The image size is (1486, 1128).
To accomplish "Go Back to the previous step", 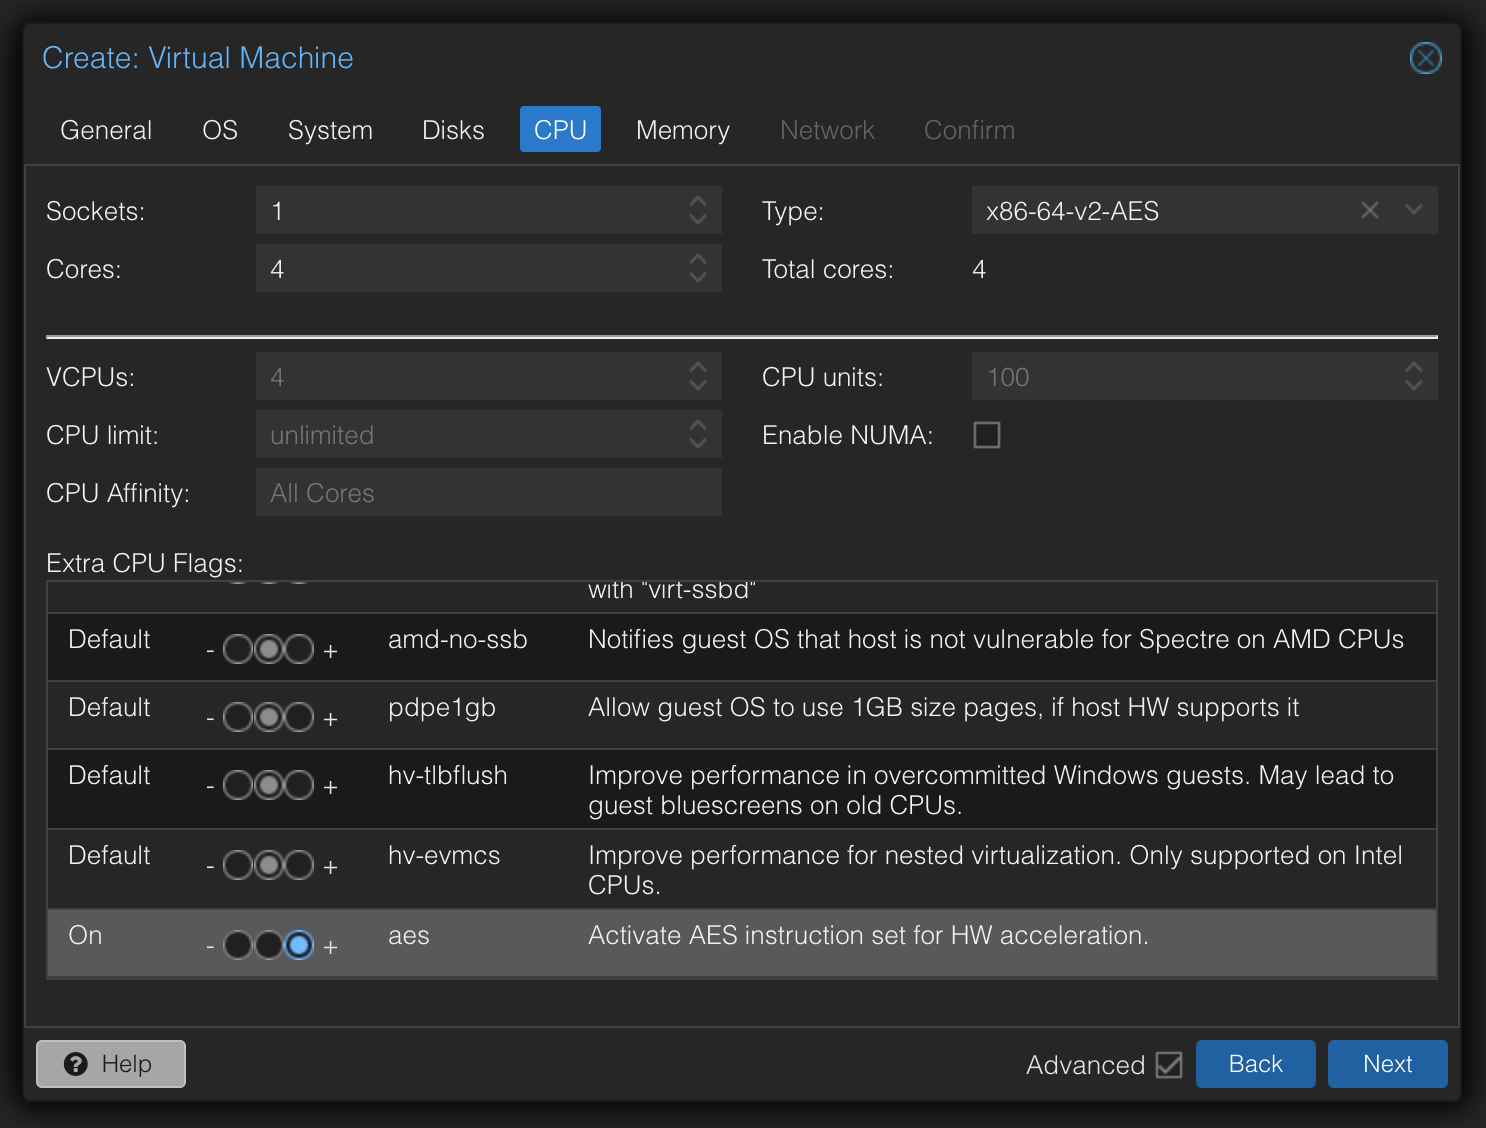I will [1256, 1064].
